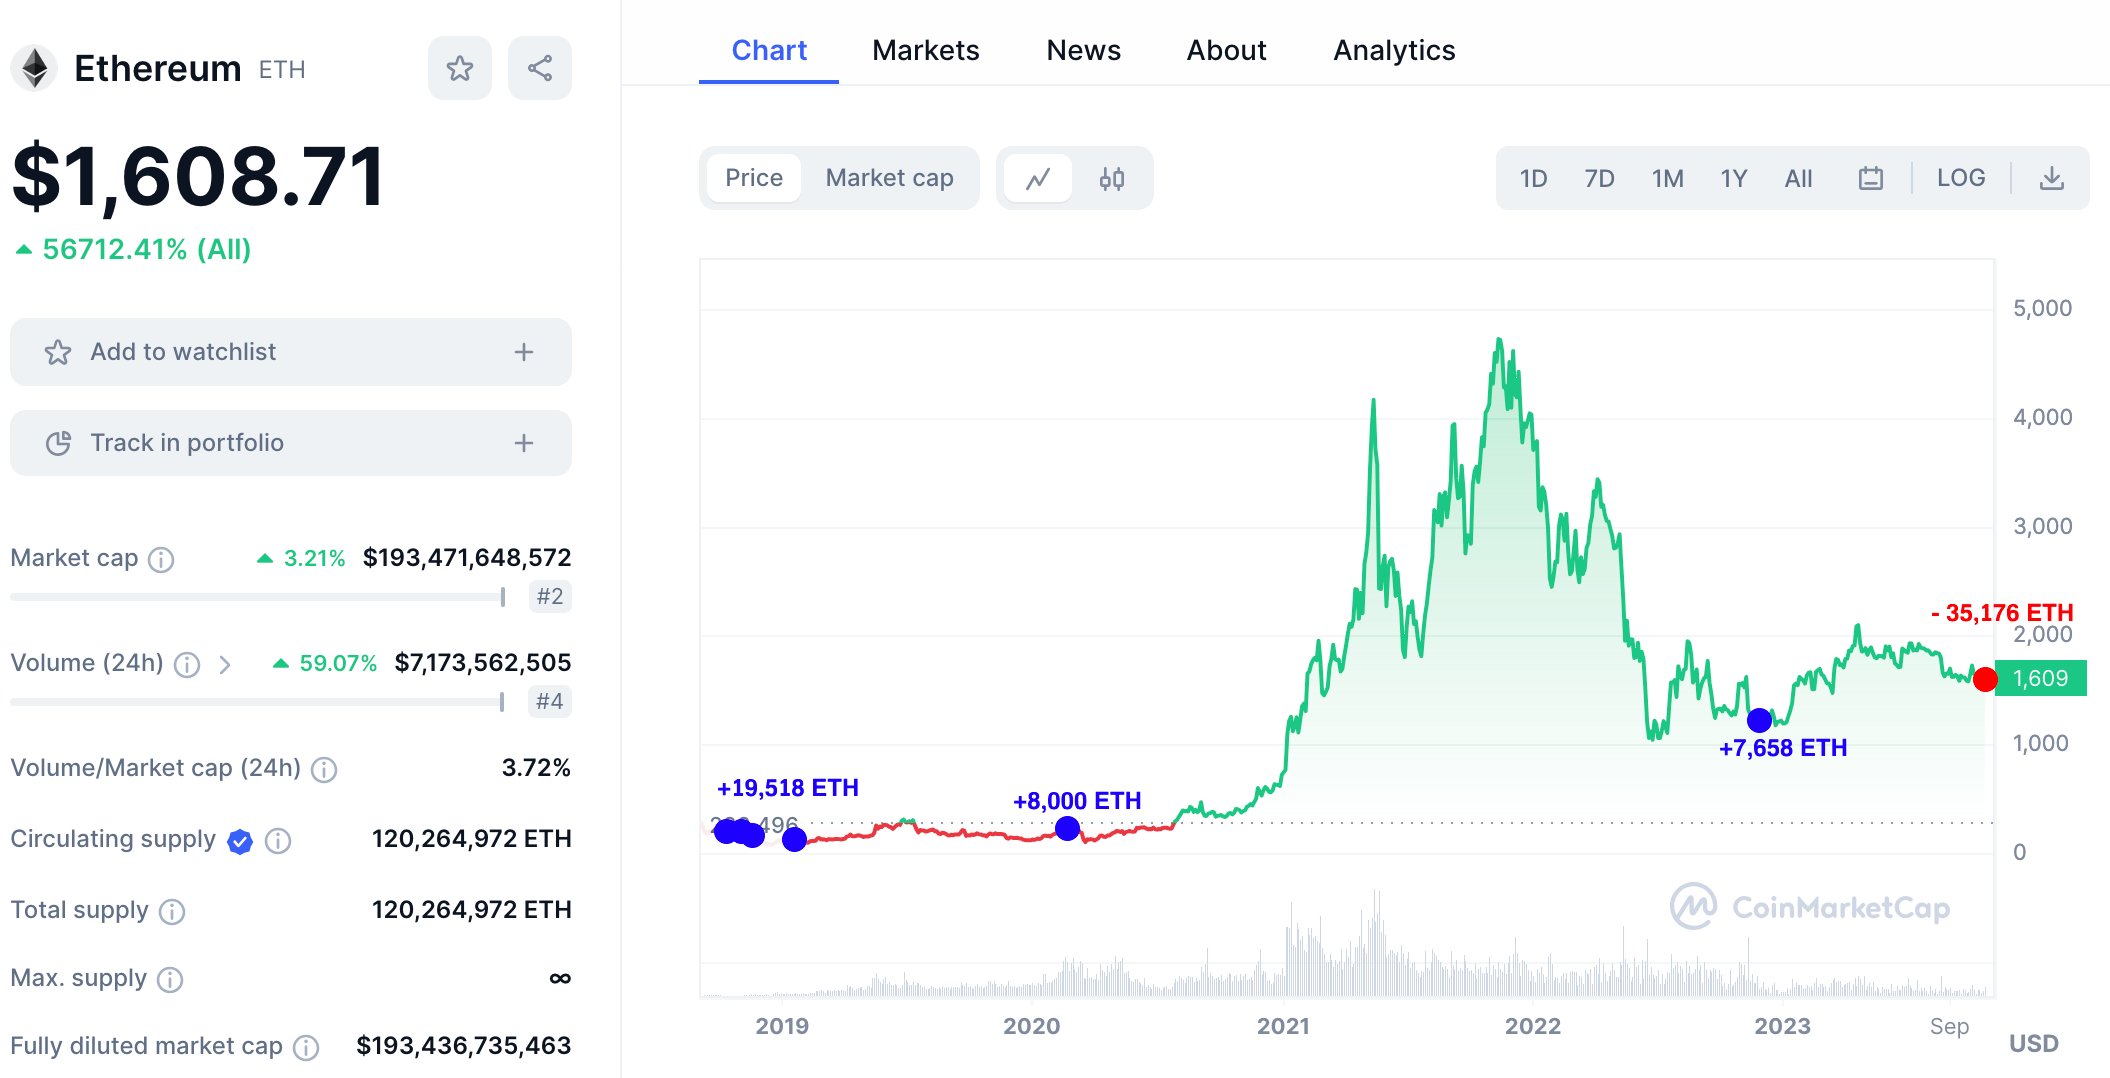The height and width of the screenshot is (1078, 2110).
Task: Open the share options icon
Action: click(x=539, y=67)
